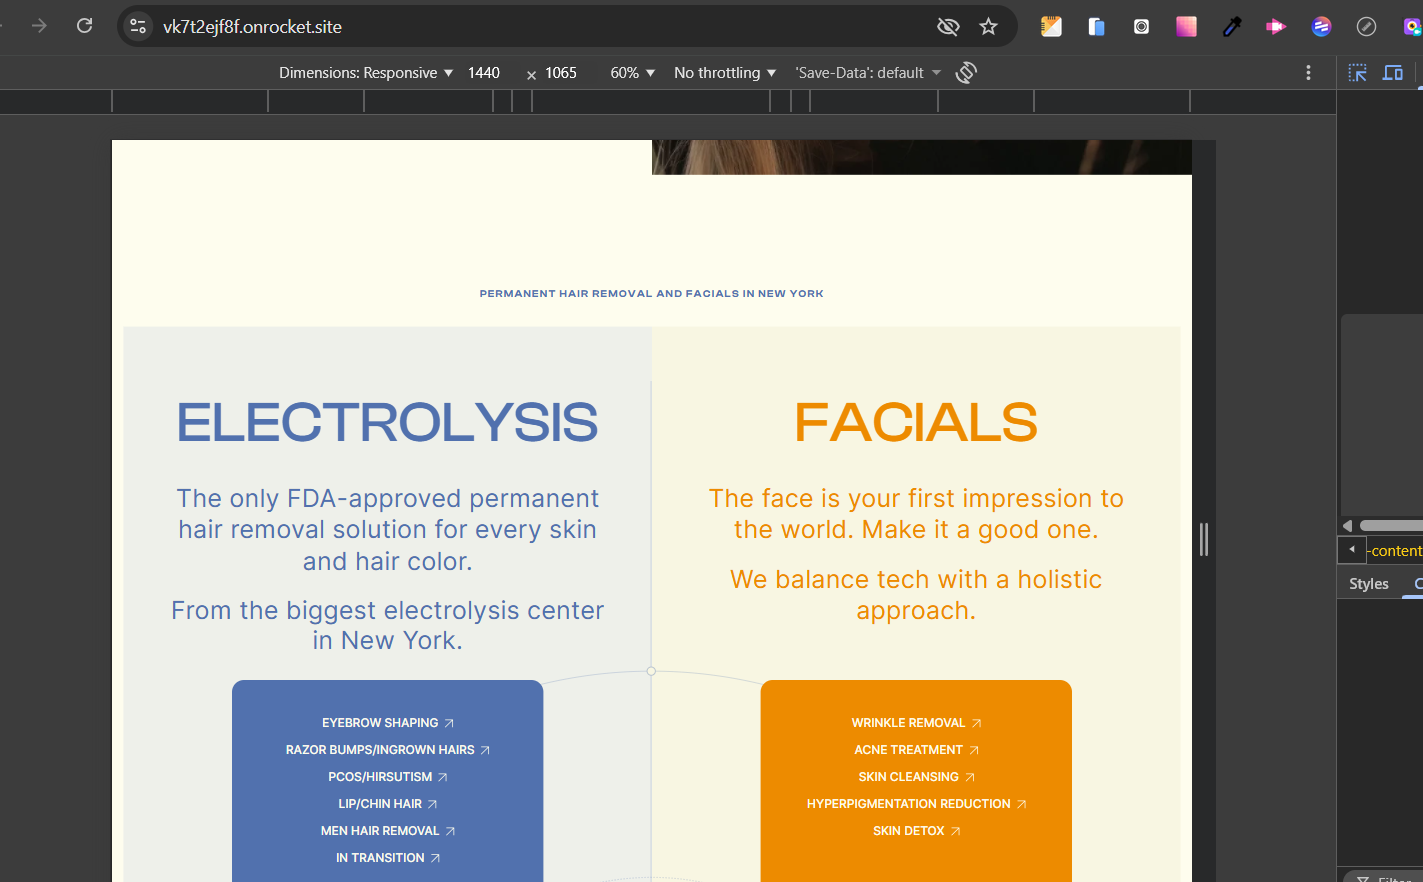Open the pink gradient square extension
Screen dimensions: 1423x882
[x=1186, y=27]
